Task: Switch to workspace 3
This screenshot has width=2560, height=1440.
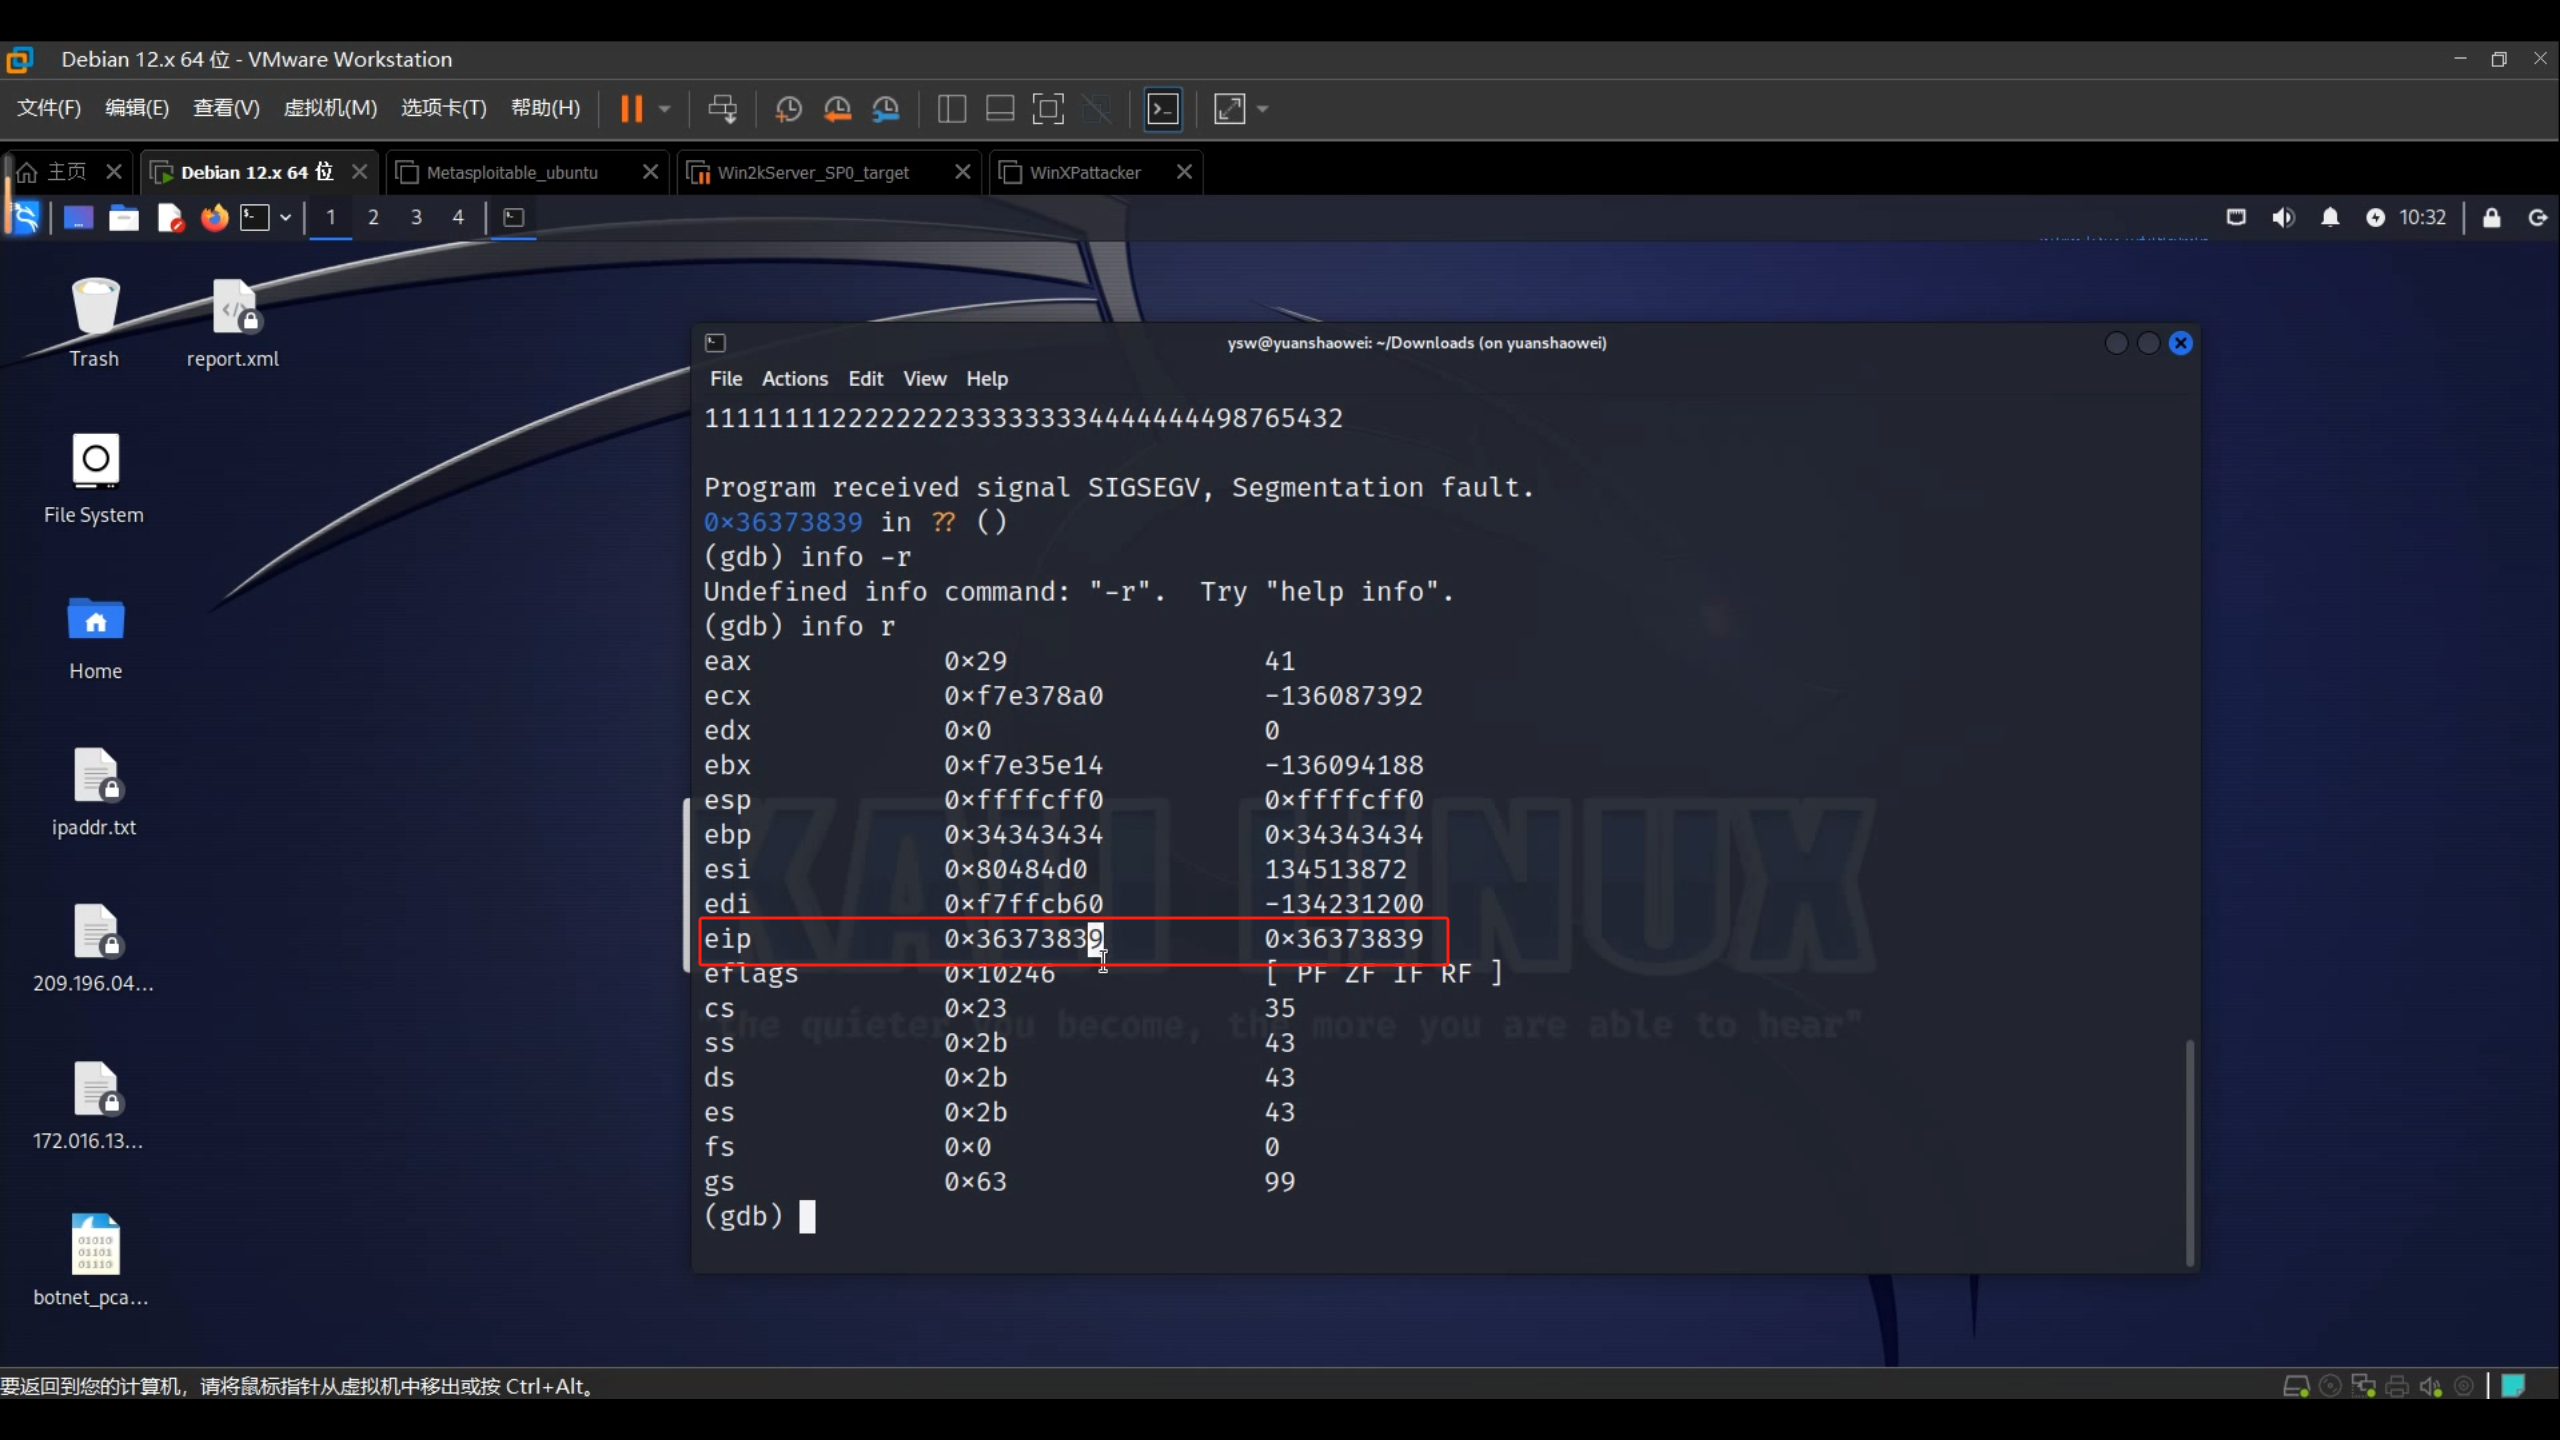Action: point(416,217)
